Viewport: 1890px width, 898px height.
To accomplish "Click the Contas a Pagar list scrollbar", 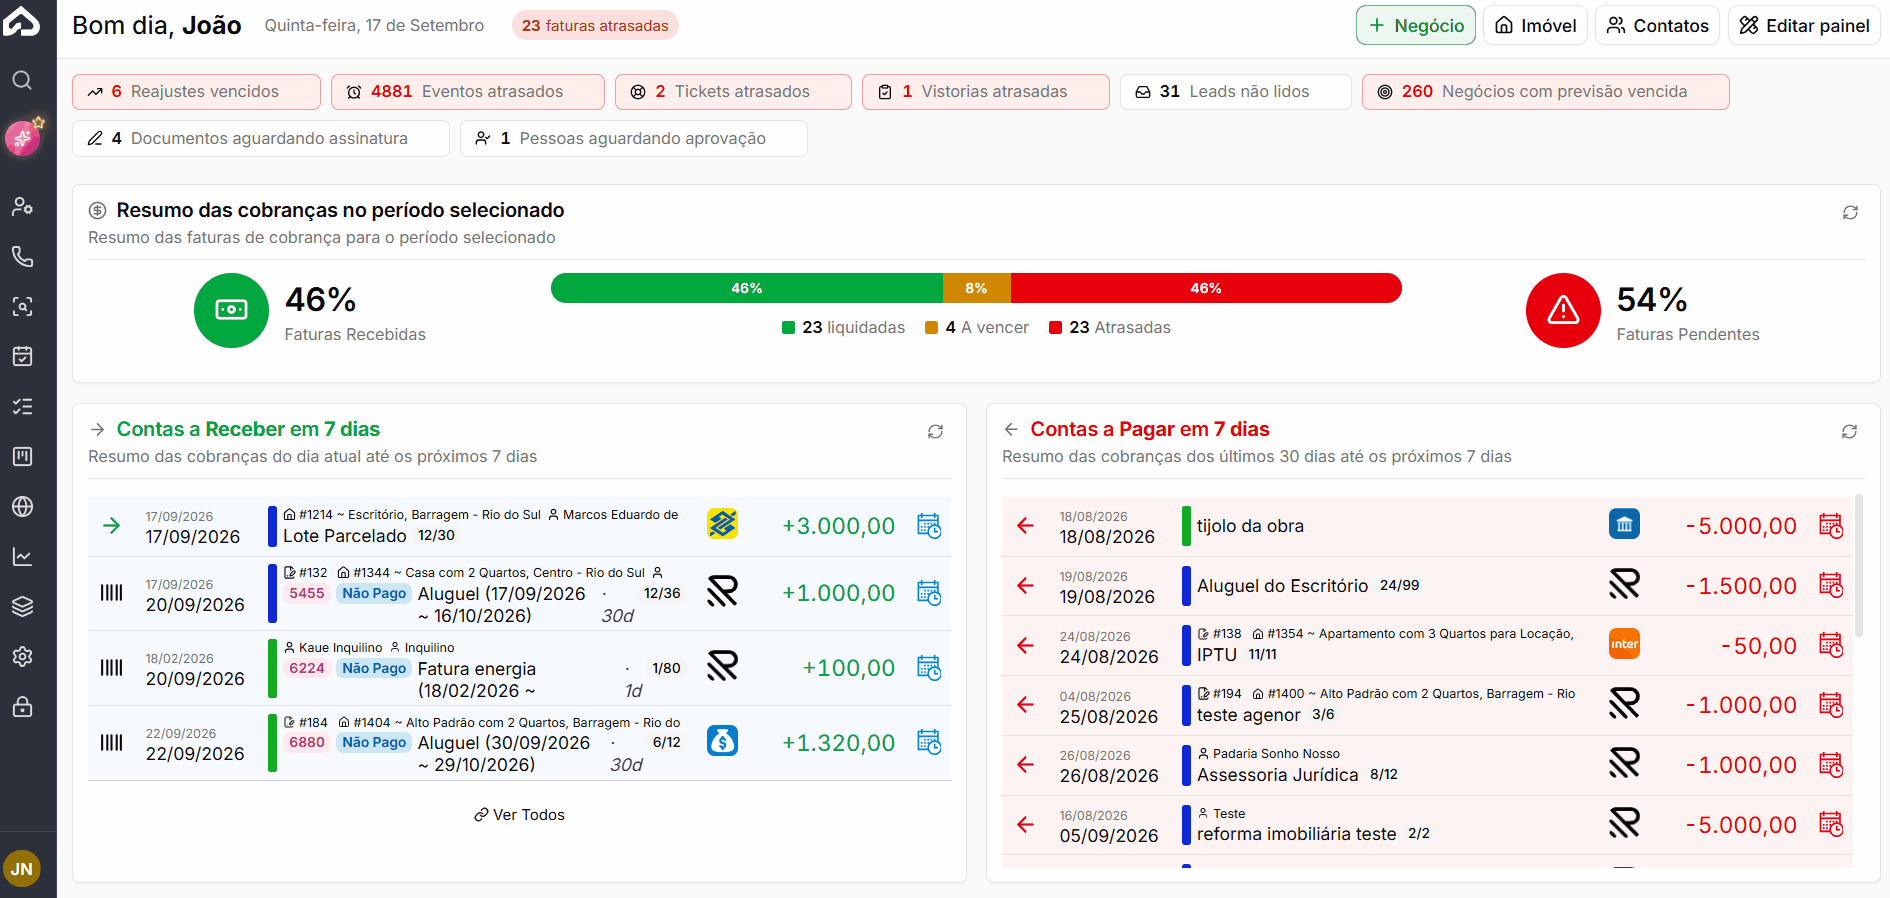I will click(1859, 566).
